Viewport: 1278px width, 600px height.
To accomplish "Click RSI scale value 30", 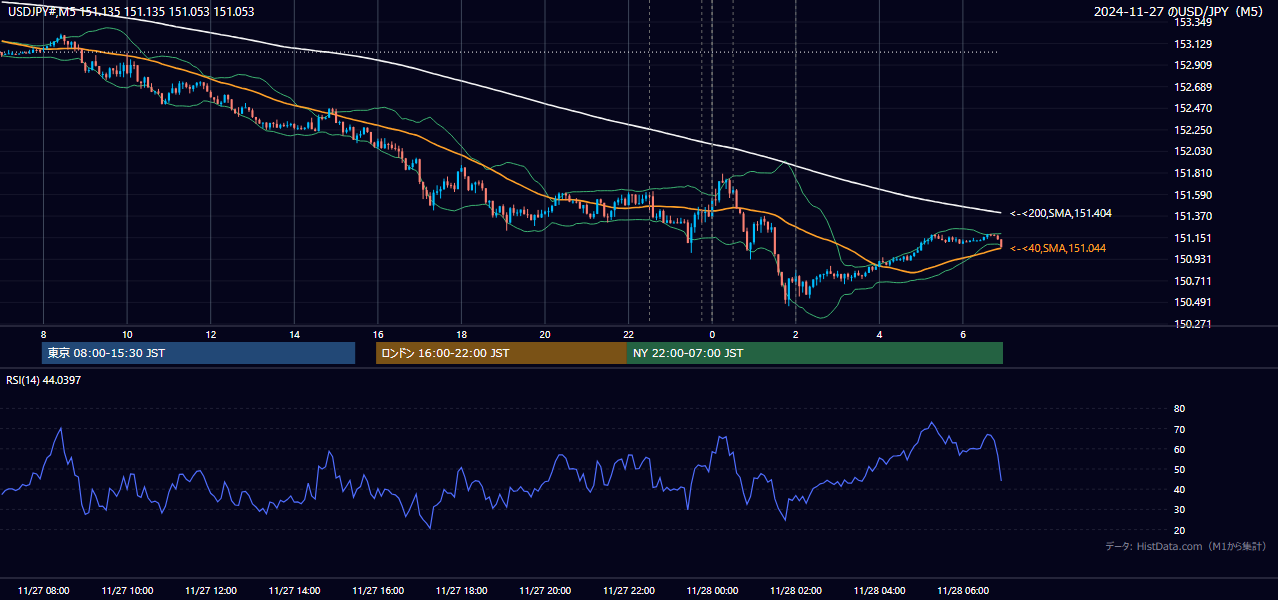I will click(x=1179, y=509).
